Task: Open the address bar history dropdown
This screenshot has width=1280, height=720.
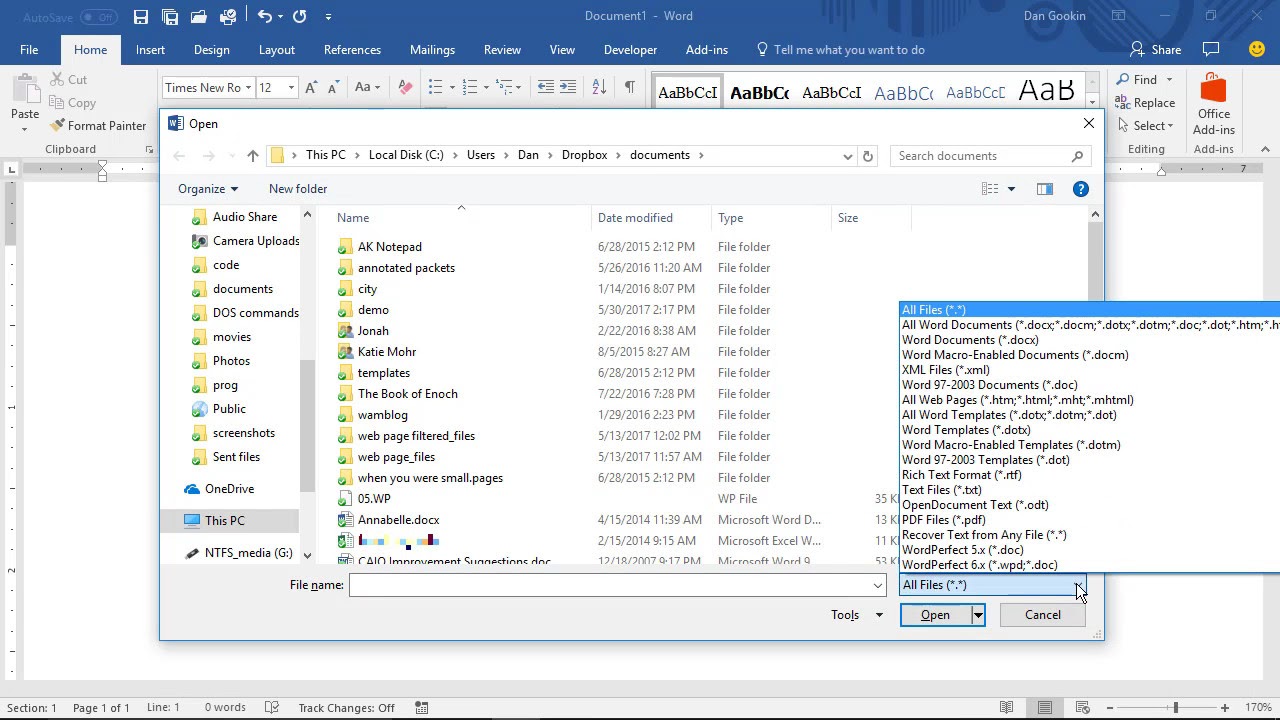Action: [x=848, y=156]
